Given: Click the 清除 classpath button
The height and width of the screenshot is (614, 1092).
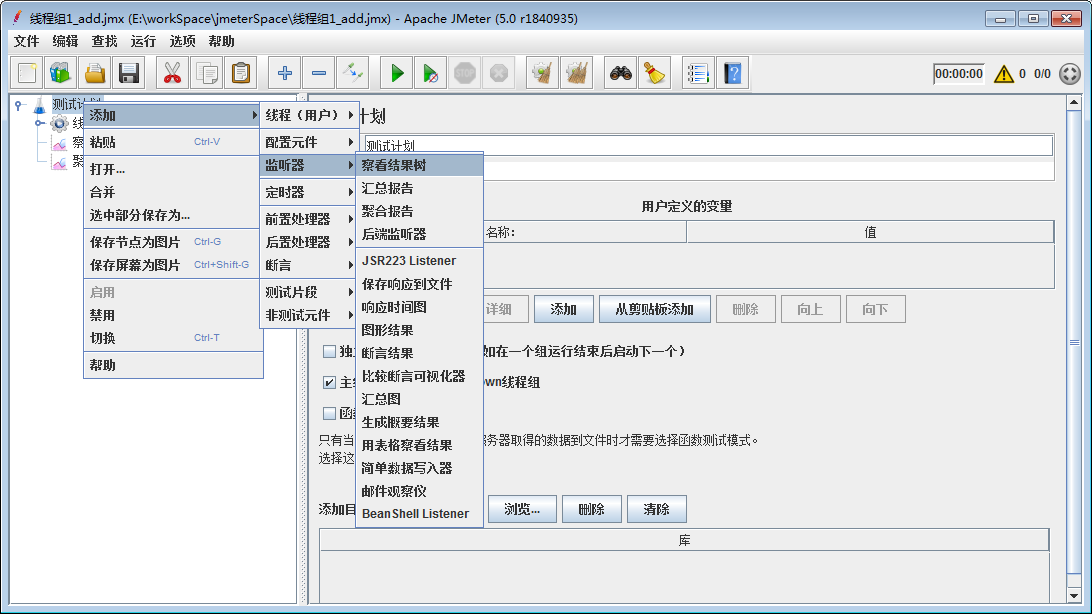Looking at the screenshot, I should [x=657, y=509].
